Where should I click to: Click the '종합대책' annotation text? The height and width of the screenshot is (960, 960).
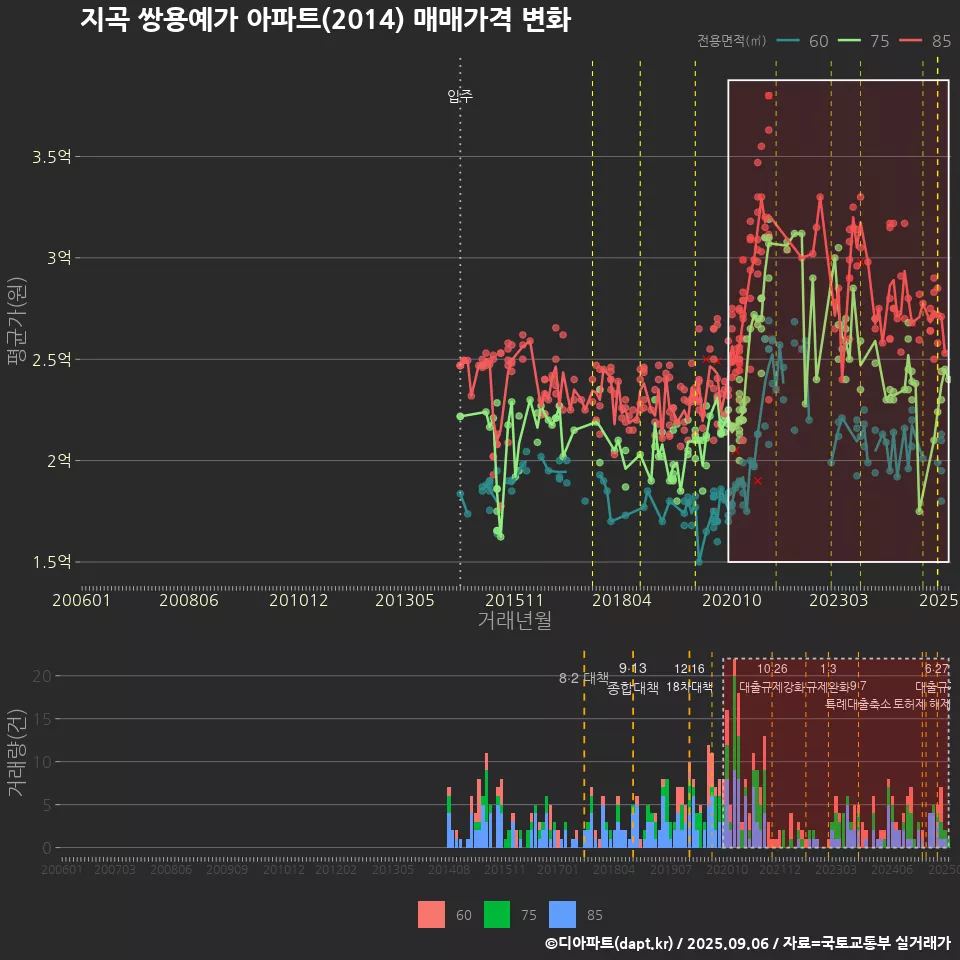(632, 688)
